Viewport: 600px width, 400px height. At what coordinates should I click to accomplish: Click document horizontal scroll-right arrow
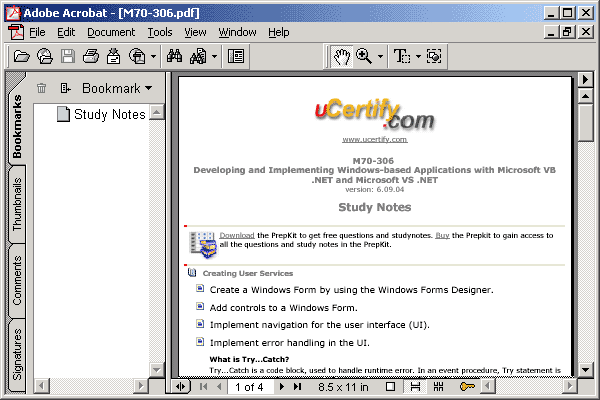pyautogui.click(x=570, y=386)
